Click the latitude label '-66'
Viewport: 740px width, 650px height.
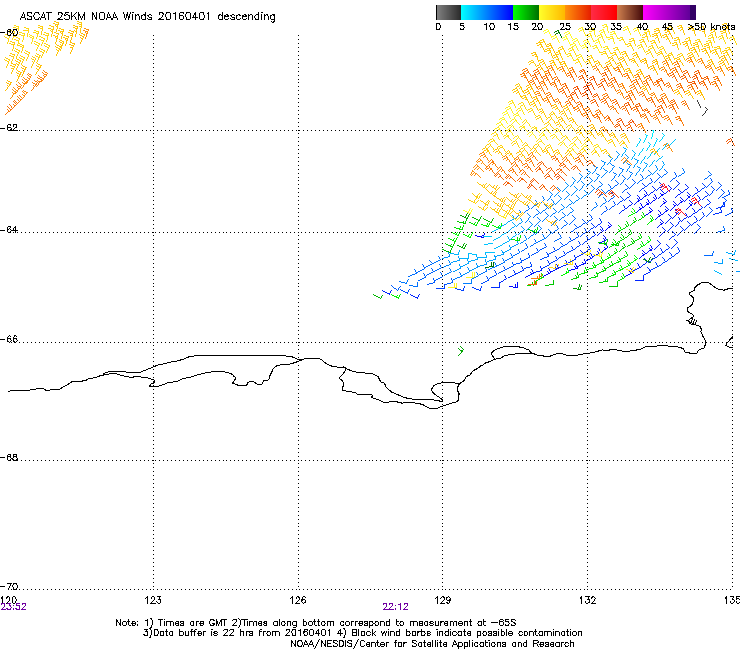(10, 340)
